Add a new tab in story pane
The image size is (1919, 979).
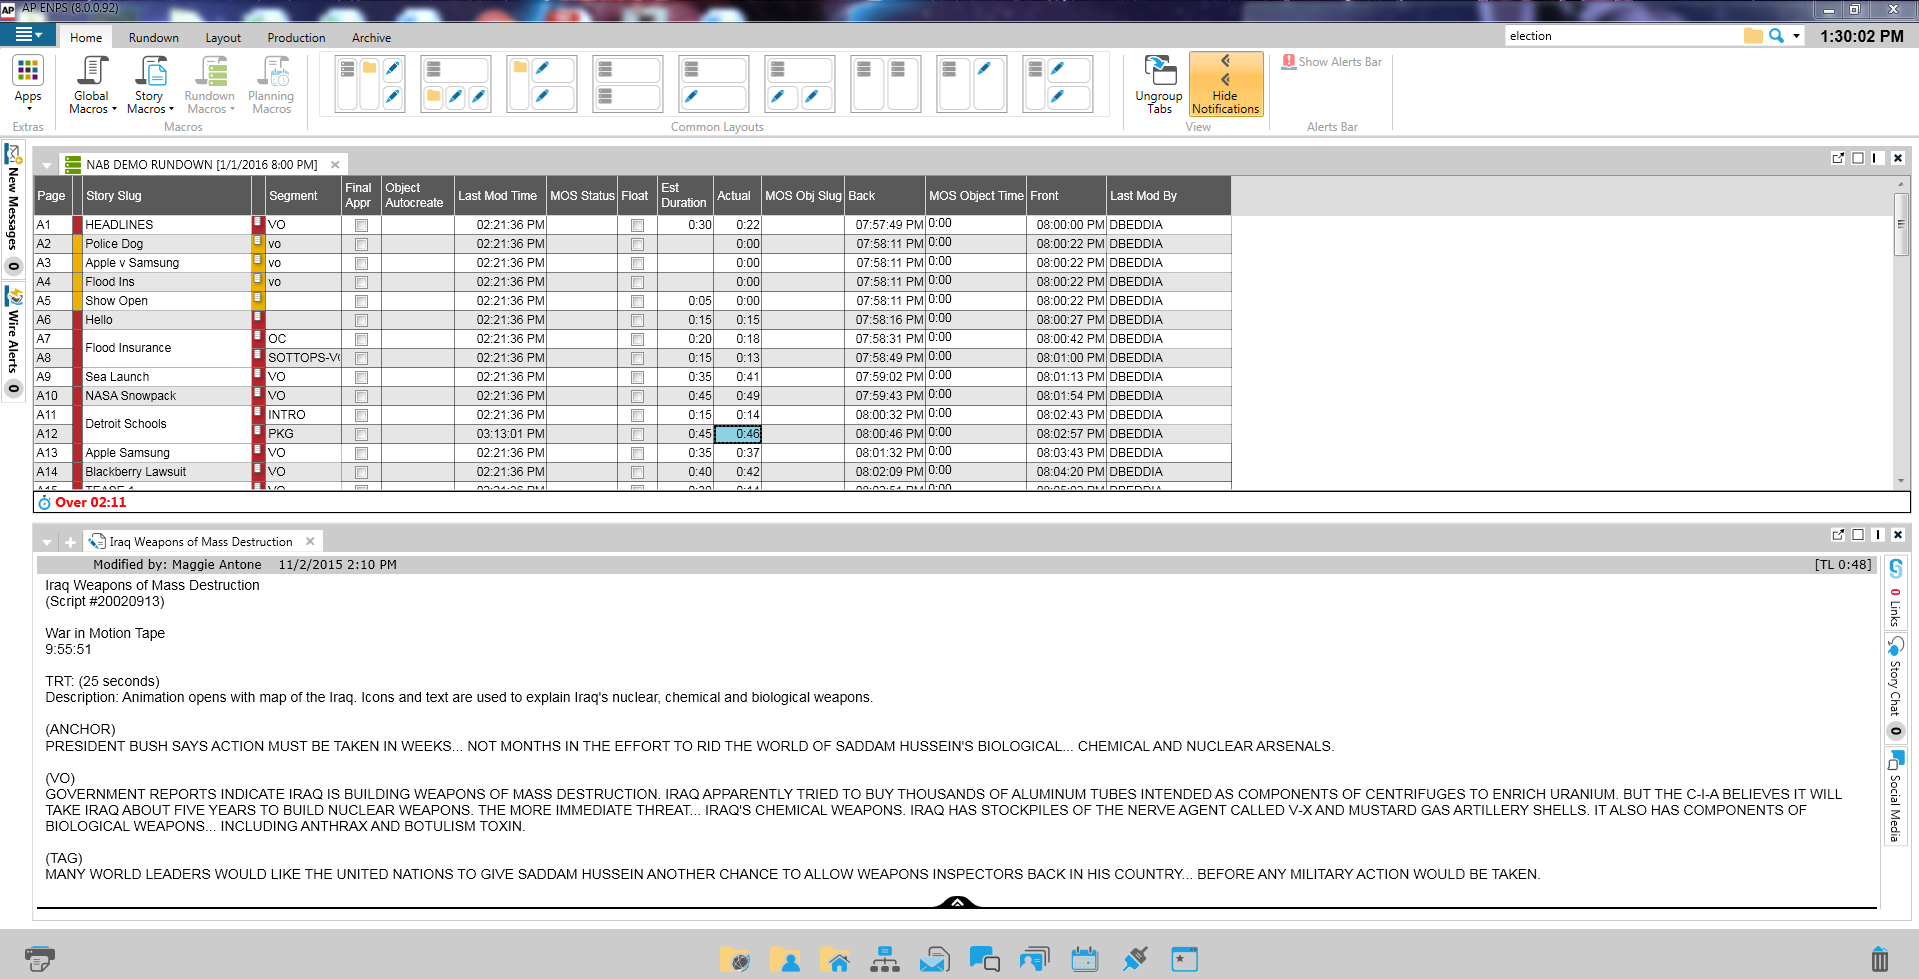click(x=70, y=543)
